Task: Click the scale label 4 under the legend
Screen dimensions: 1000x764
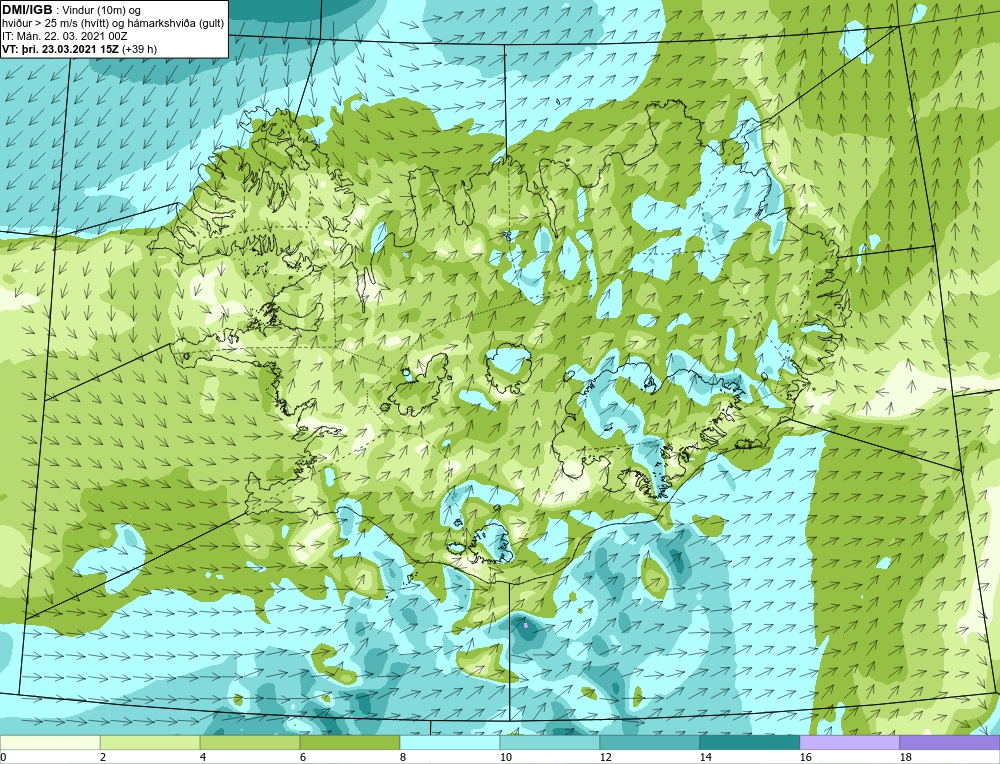Action: click(x=203, y=757)
